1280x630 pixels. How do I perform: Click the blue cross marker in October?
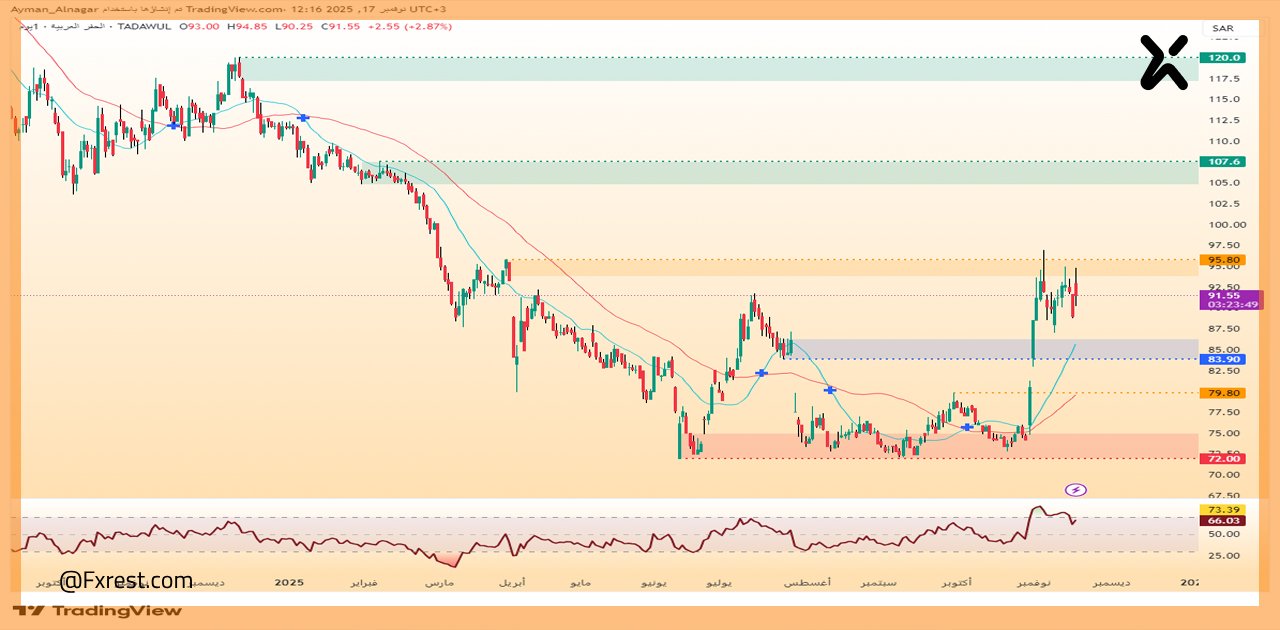pos(967,427)
